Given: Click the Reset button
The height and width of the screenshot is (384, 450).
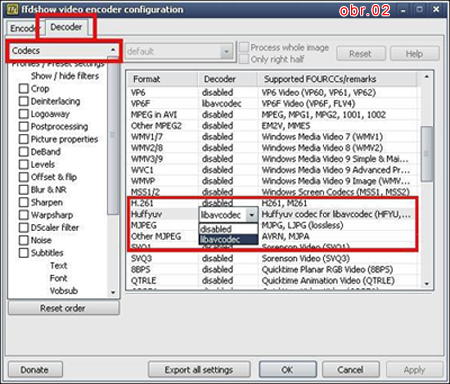Looking at the screenshot, I should point(361,54).
